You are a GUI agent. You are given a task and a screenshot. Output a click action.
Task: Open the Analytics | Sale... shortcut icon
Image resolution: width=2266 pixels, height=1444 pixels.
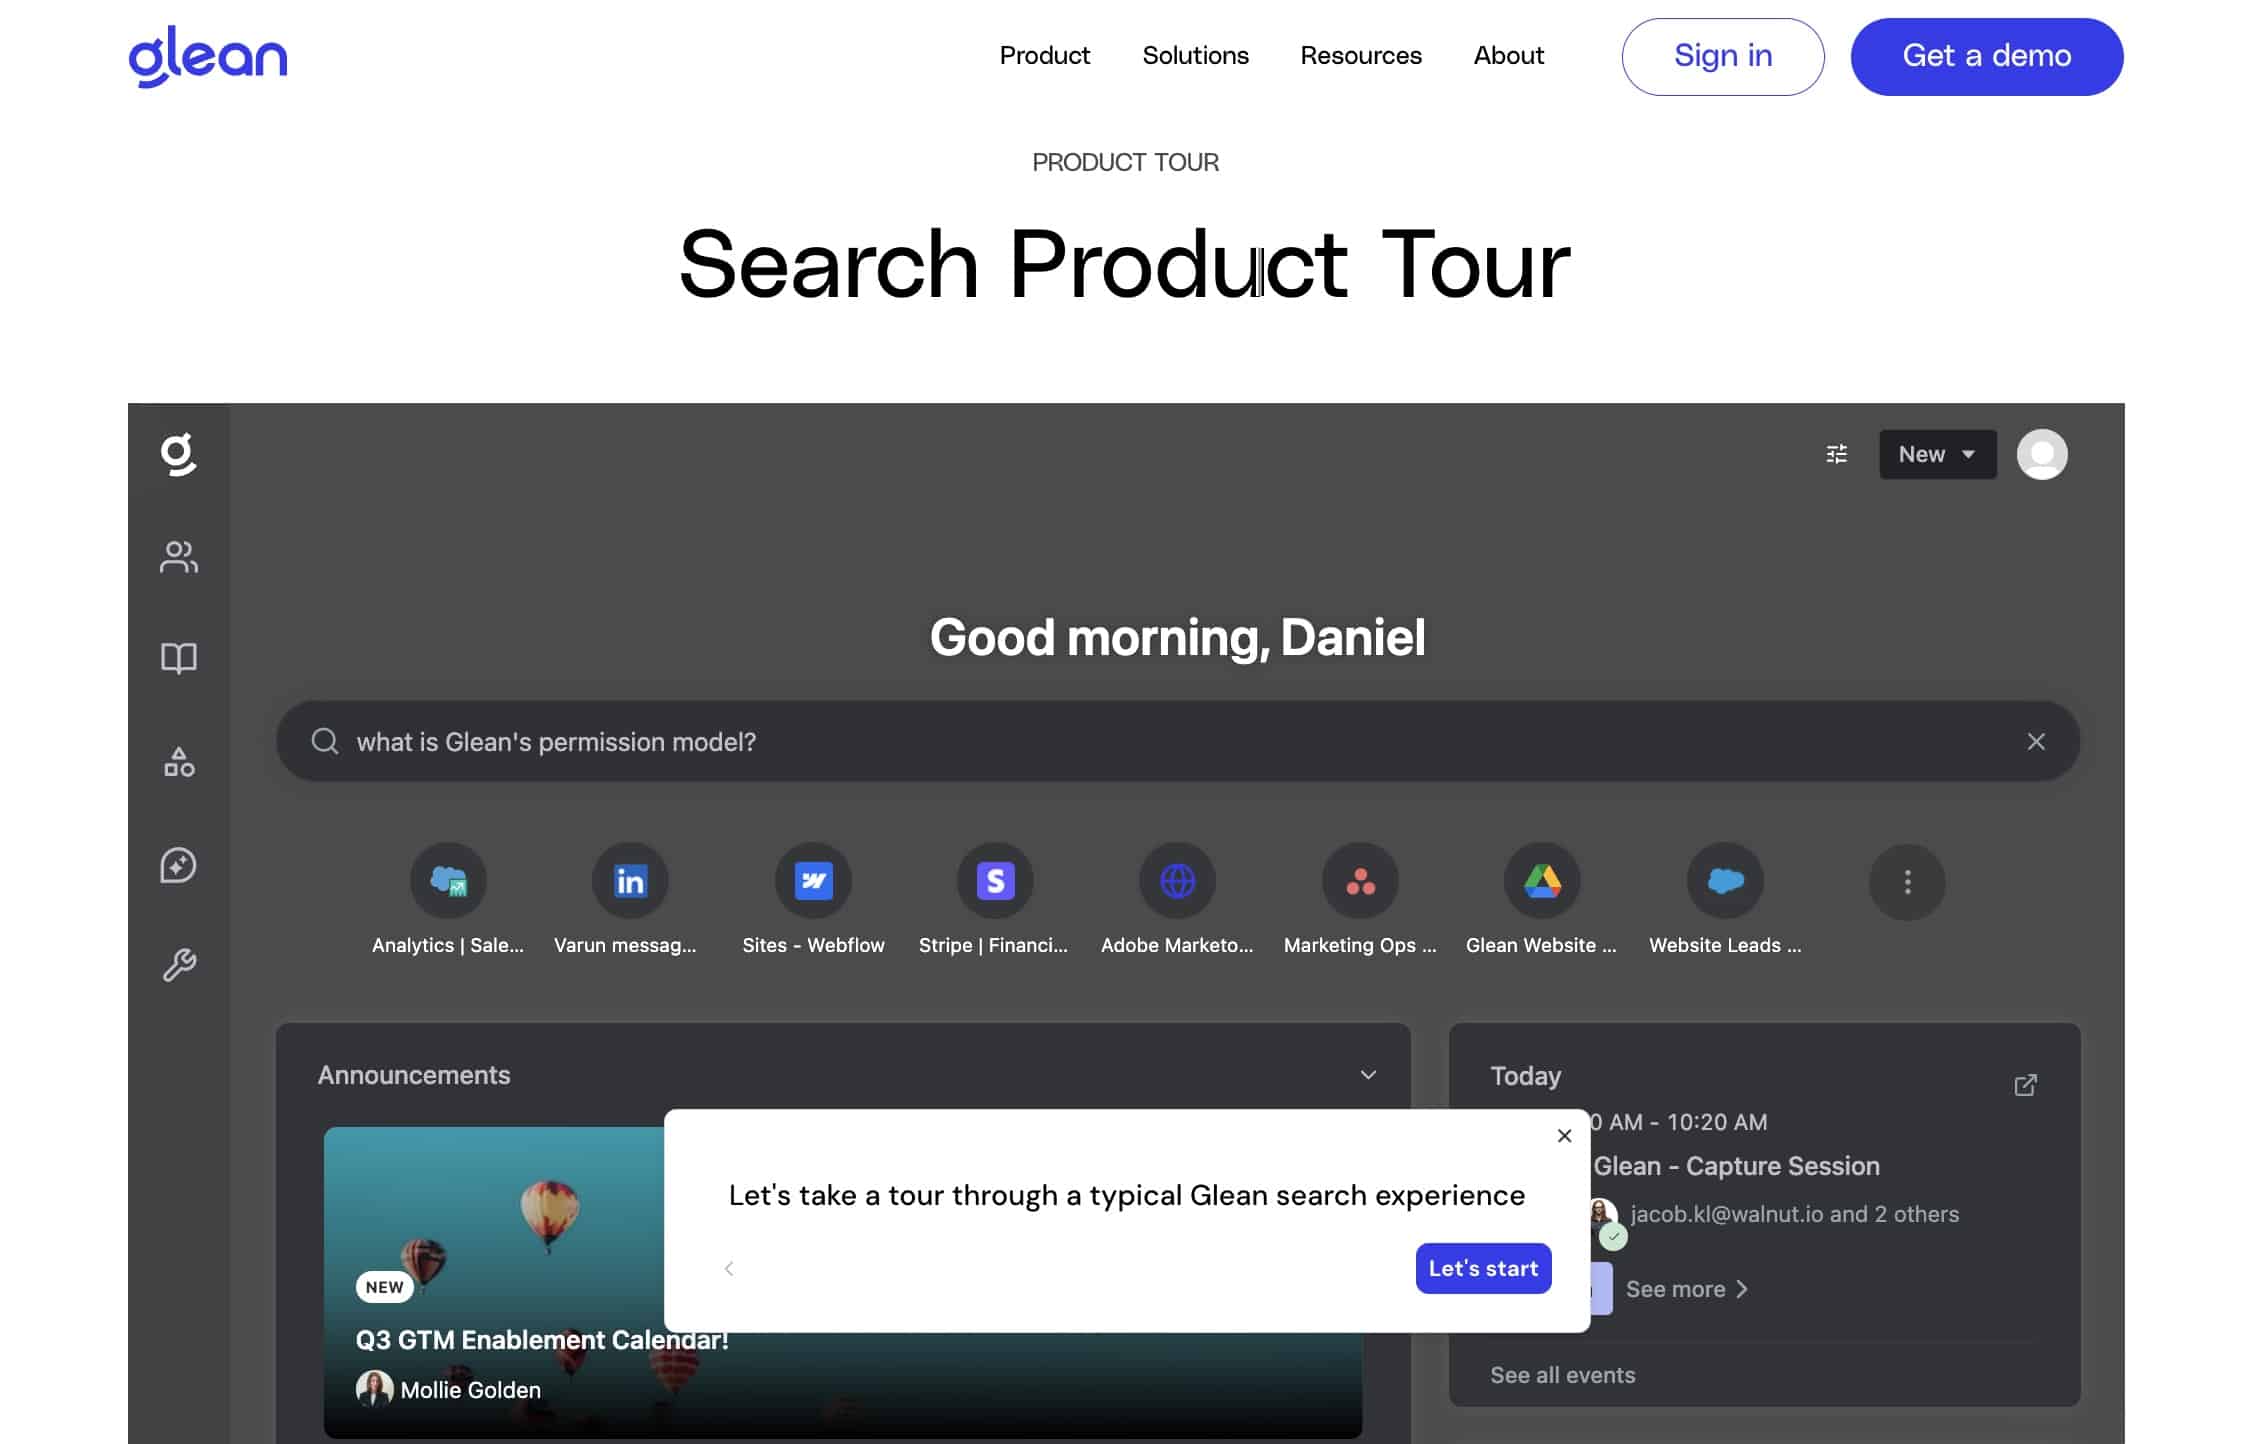pyautogui.click(x=448, y=881)
